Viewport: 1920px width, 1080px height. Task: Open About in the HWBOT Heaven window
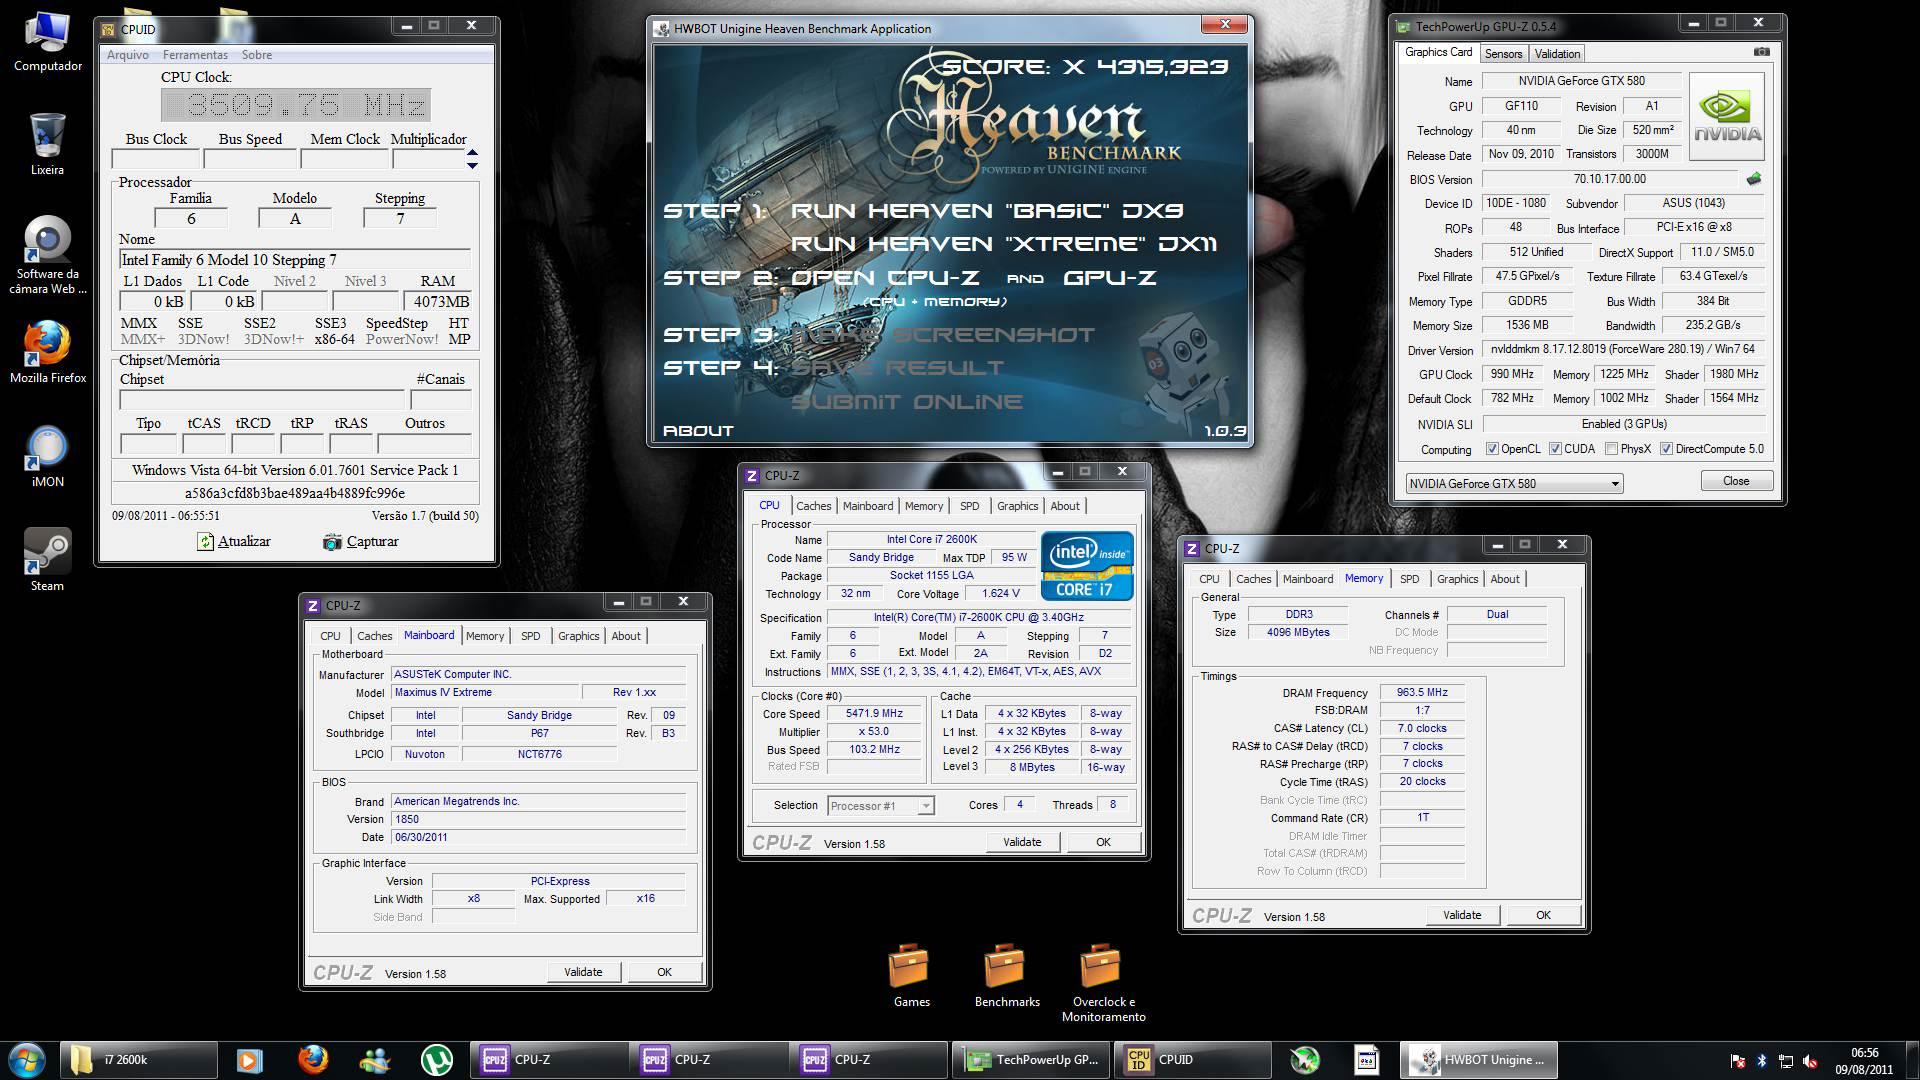698,431
